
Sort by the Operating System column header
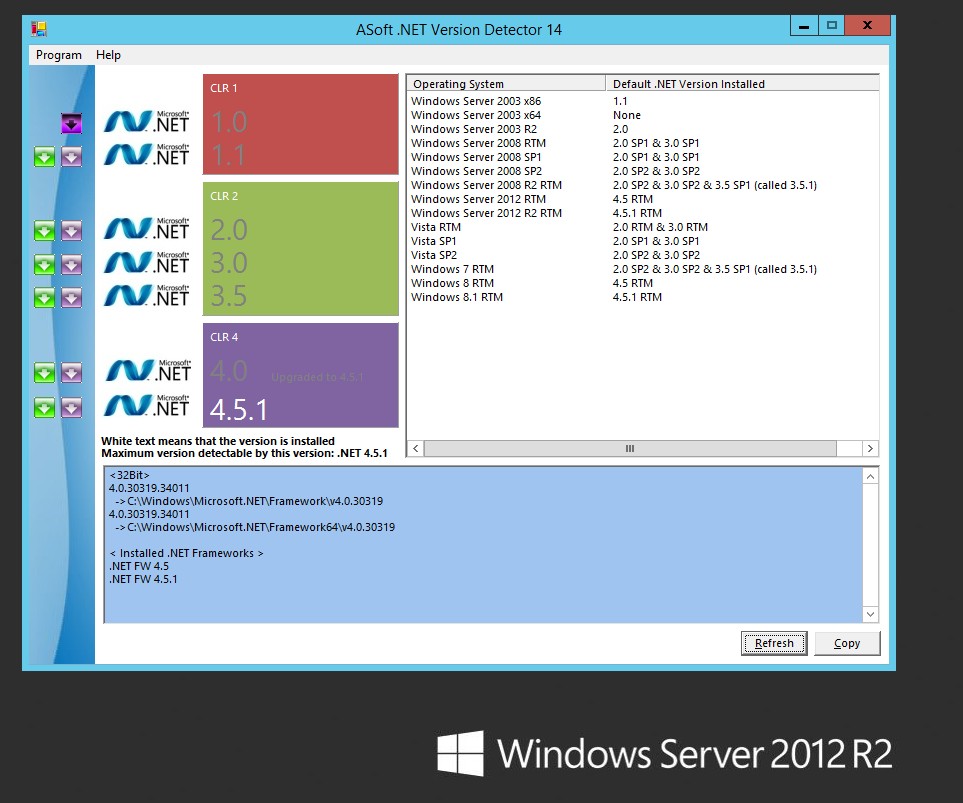(x=506, y=84)
